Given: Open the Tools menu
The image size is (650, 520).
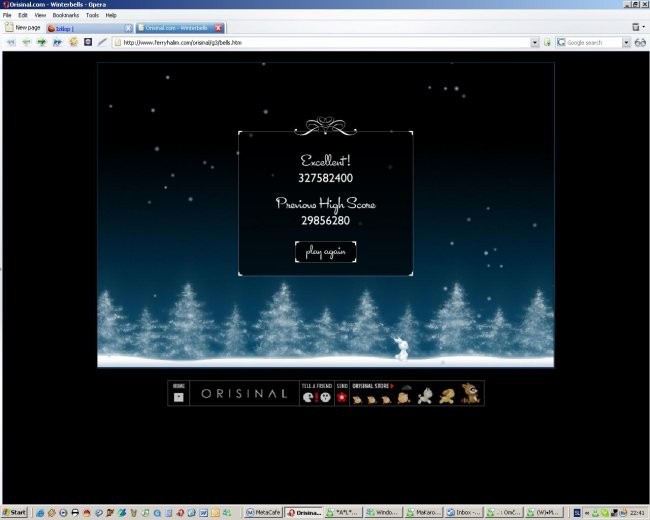Looking at the screenshot, I should (92, 16).
